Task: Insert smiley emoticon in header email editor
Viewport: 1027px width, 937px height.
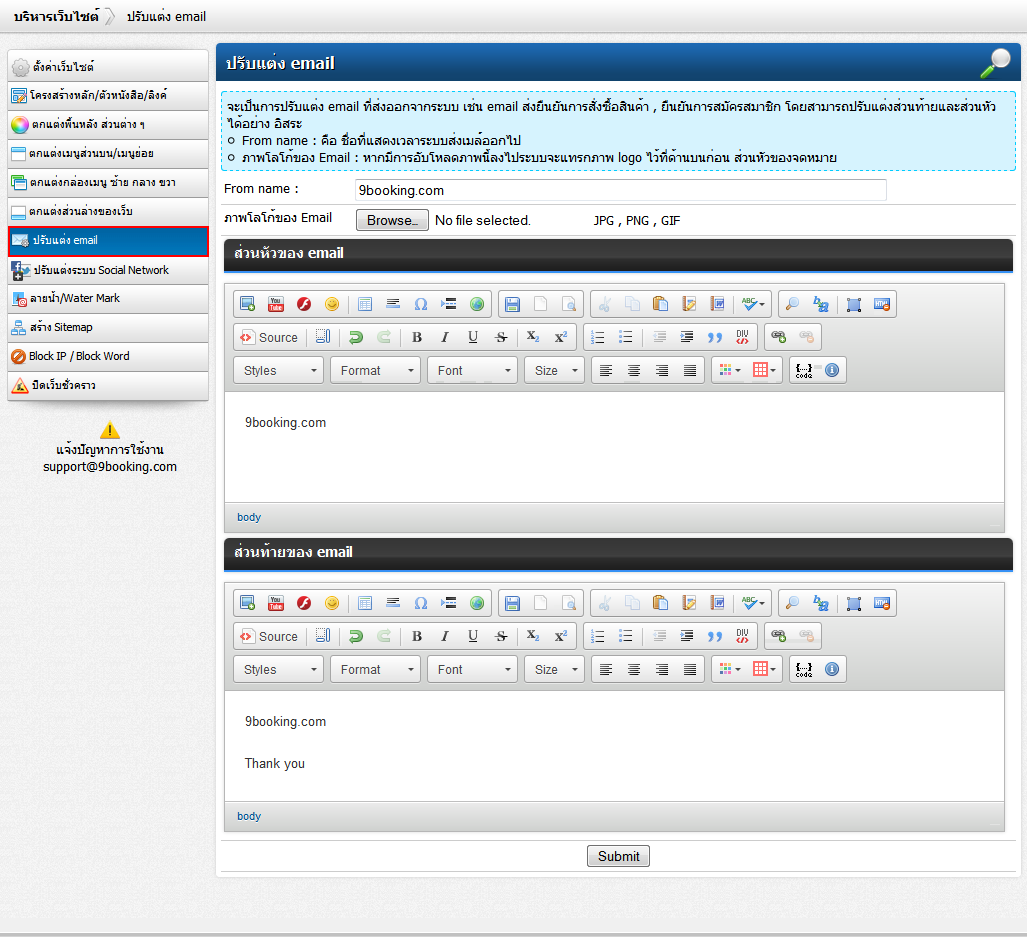Action: (x=332, y=304)
